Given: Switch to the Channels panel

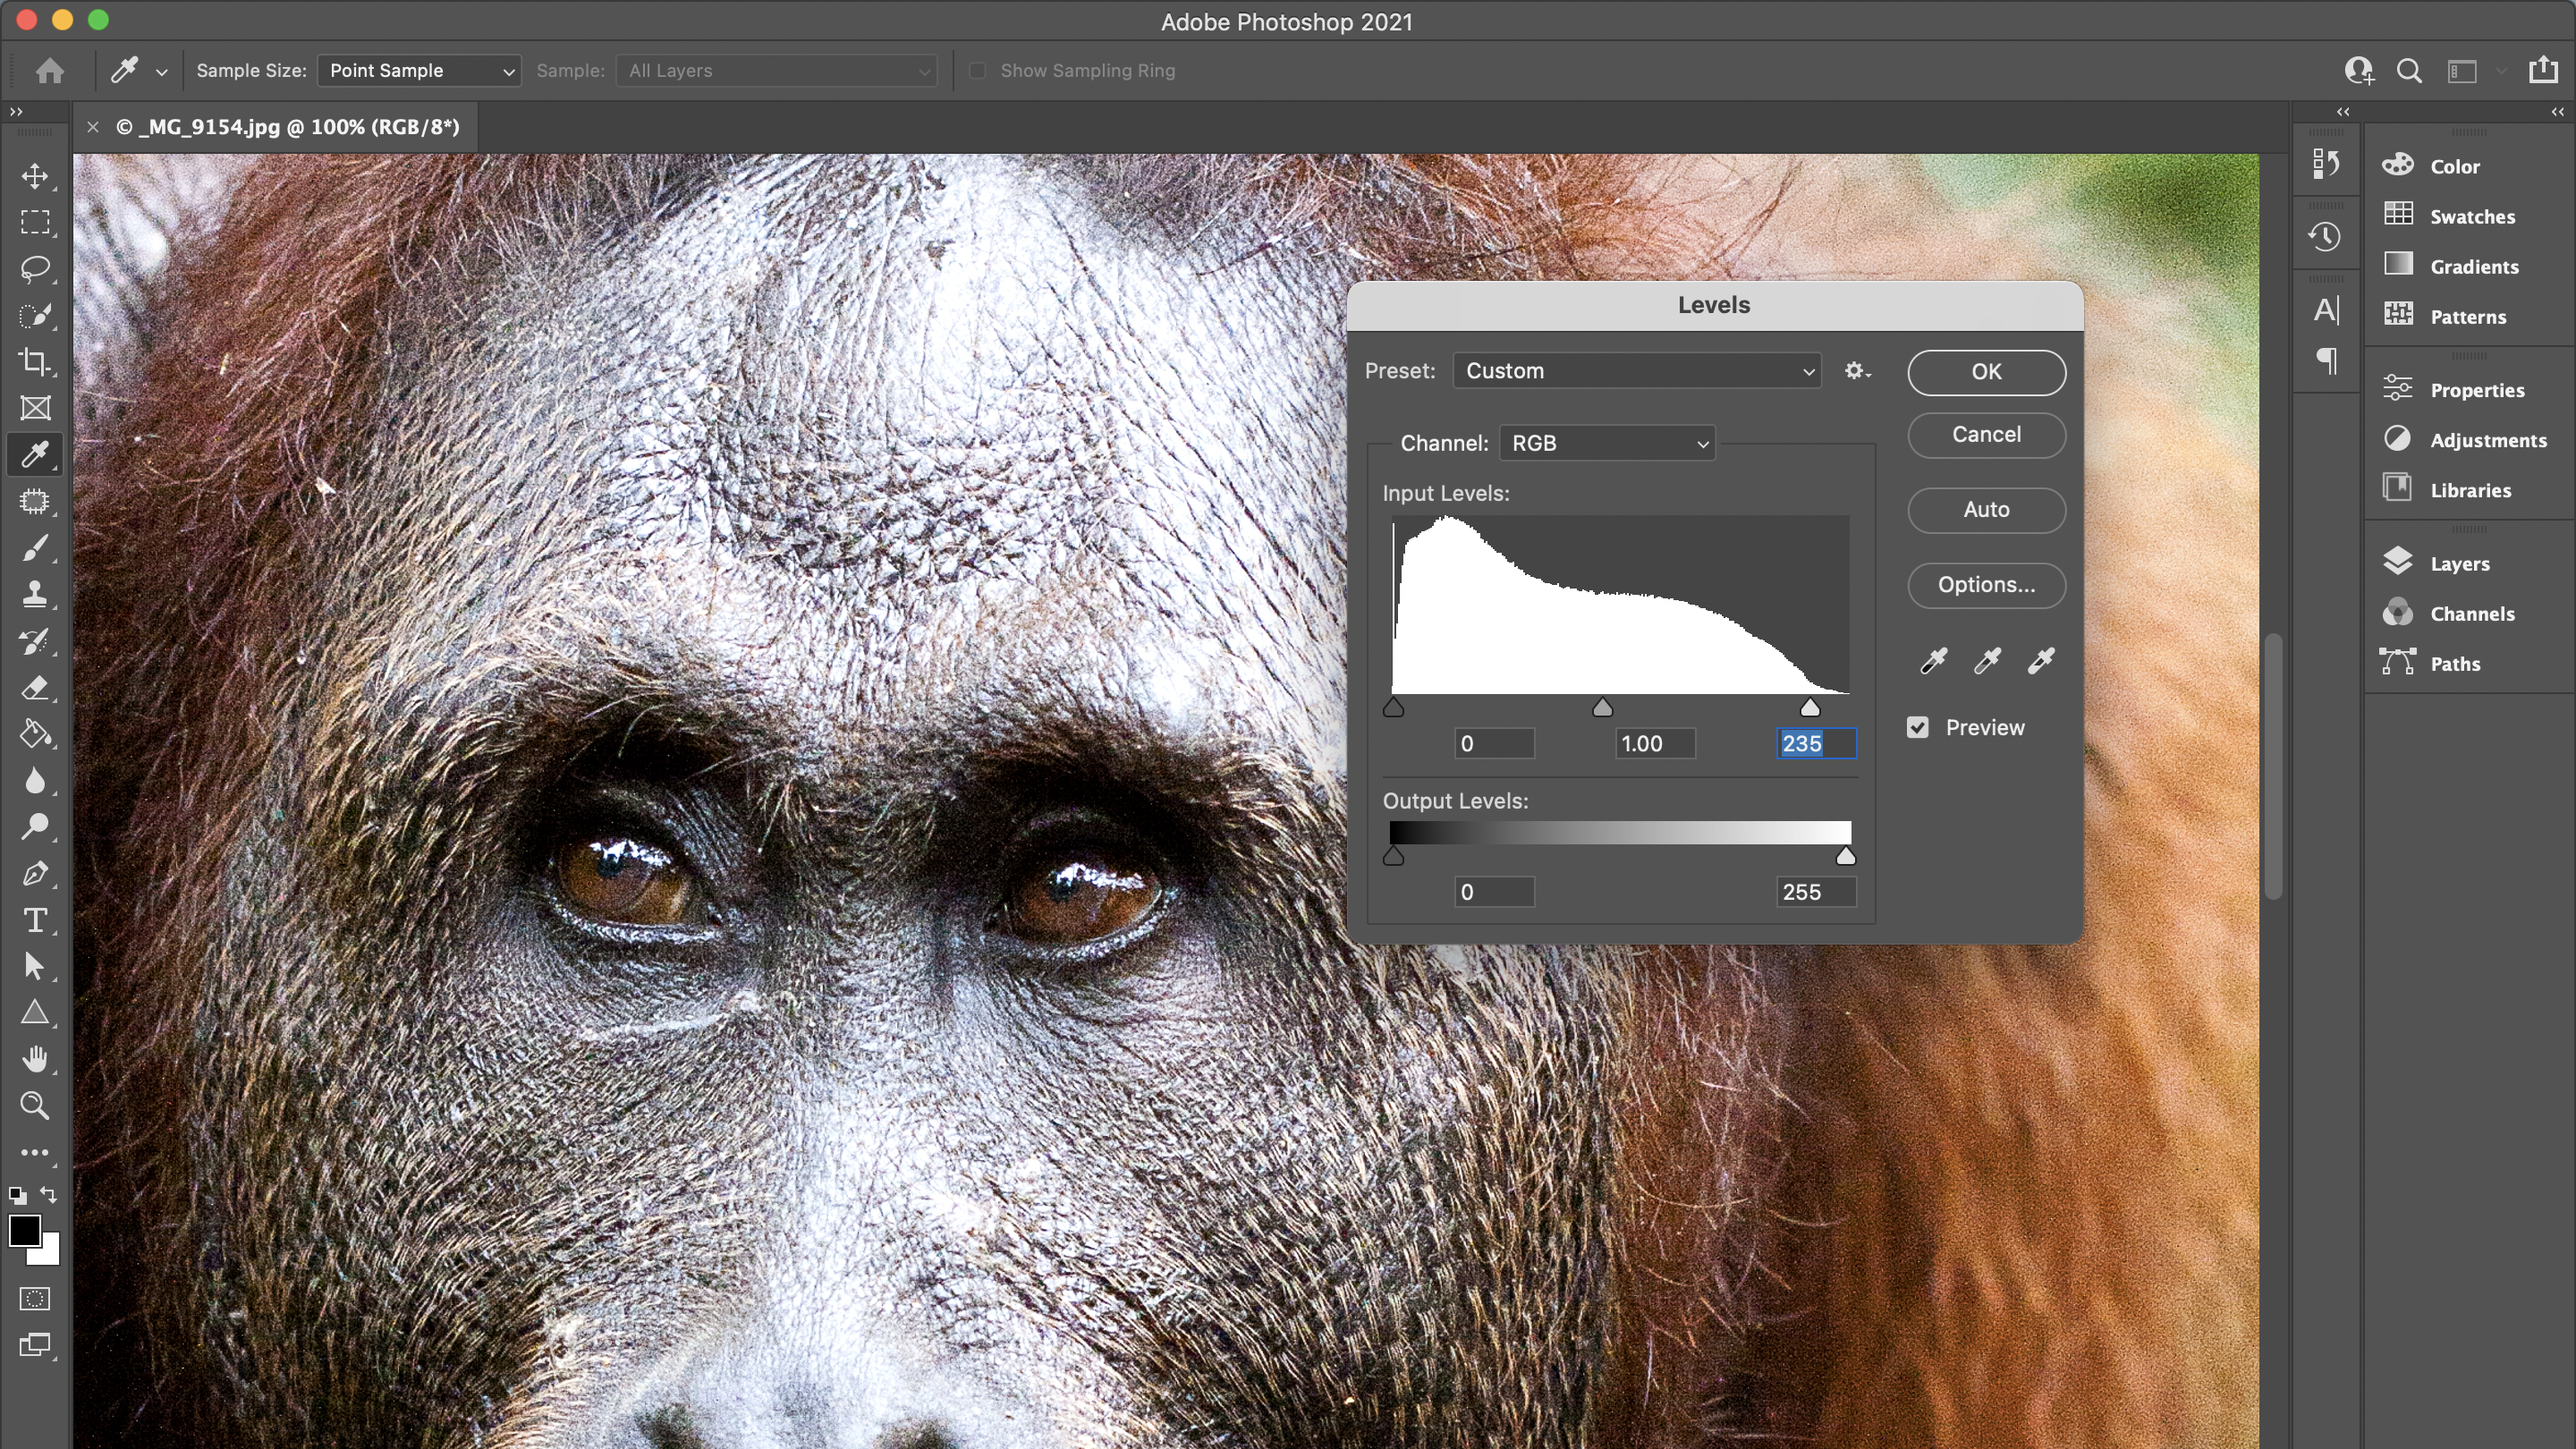Looking at the screenshot, I should pyautogui.click(x=2470, y=612).
